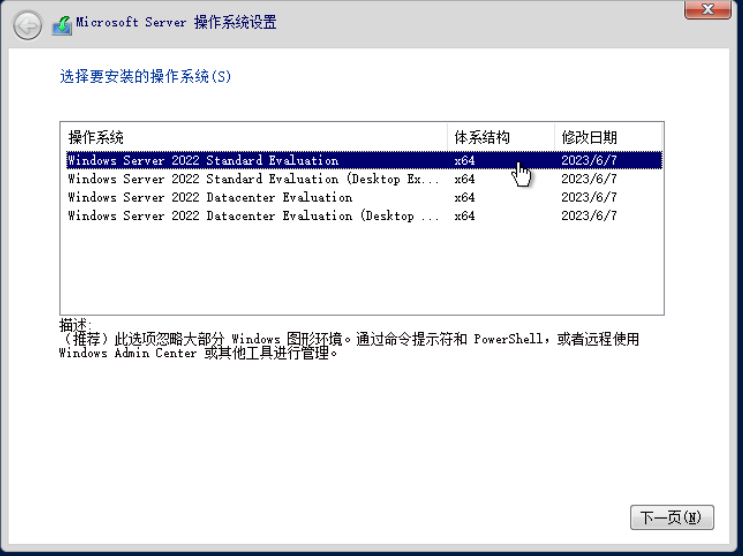The height and width of the screenshot is (556, 743).
Task: Click the x64 cell of the highlighted row
Action: [465, 160]
